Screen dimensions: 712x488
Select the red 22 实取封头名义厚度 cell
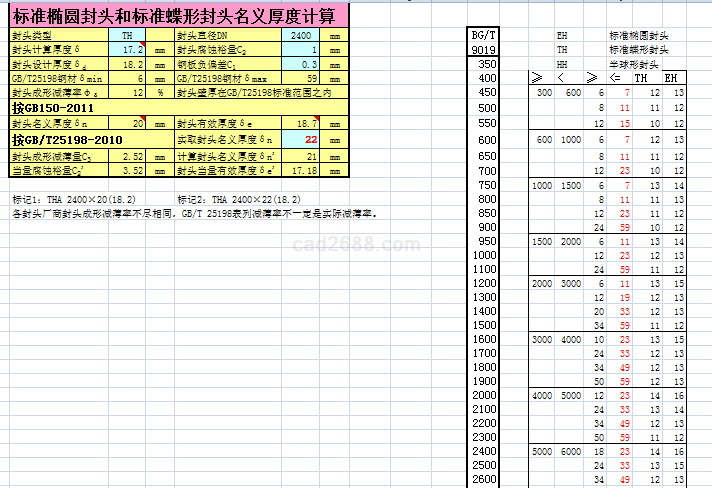pyautogui.click(x=299, y=140)
